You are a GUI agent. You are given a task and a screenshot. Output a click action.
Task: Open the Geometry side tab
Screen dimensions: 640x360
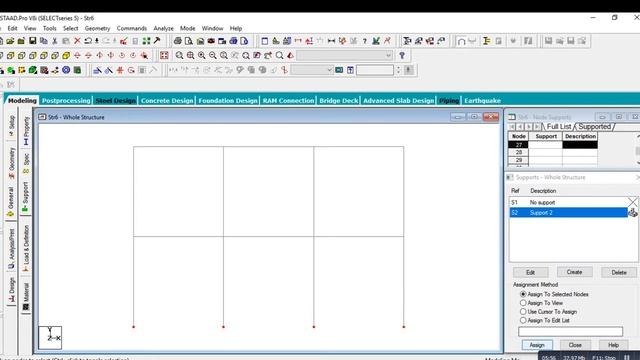(x=11, y=163)
